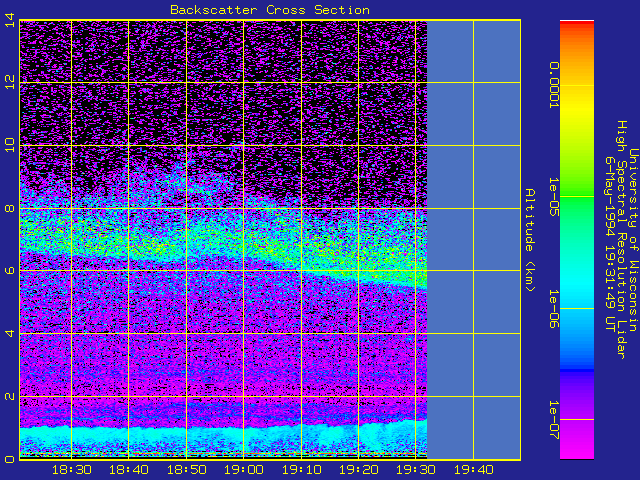
Task: Click the 'Altitude (km)' axis title
Action: click(x=529, y=240)
